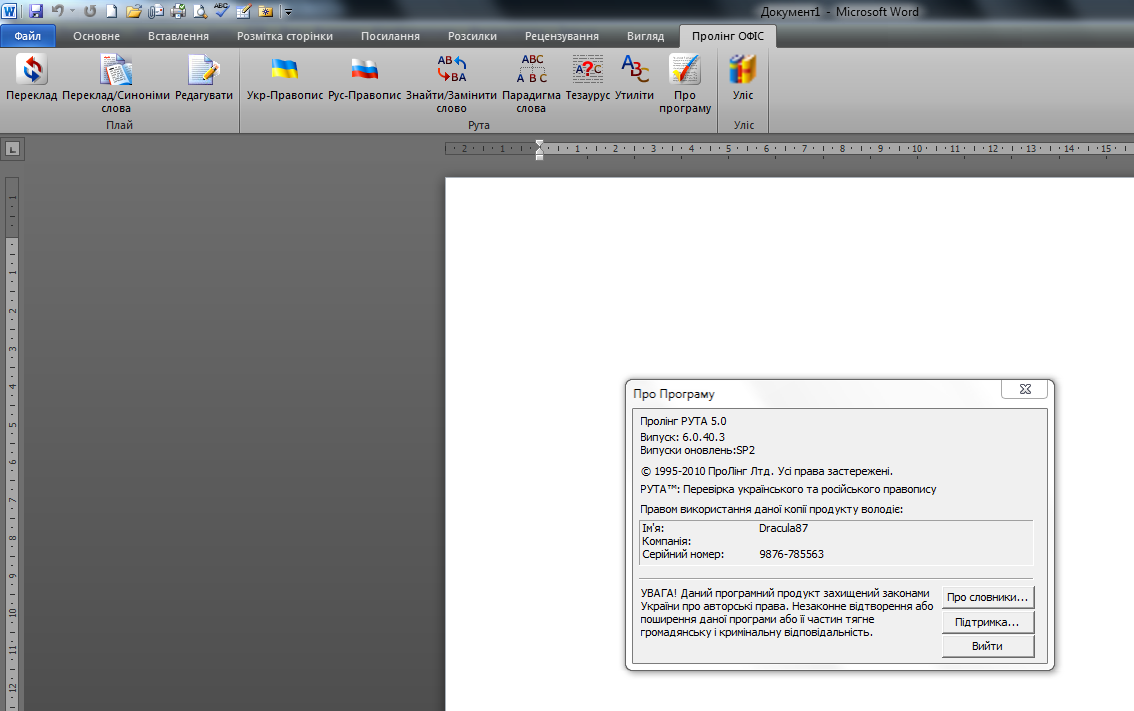Send document as email attachment

156,11
